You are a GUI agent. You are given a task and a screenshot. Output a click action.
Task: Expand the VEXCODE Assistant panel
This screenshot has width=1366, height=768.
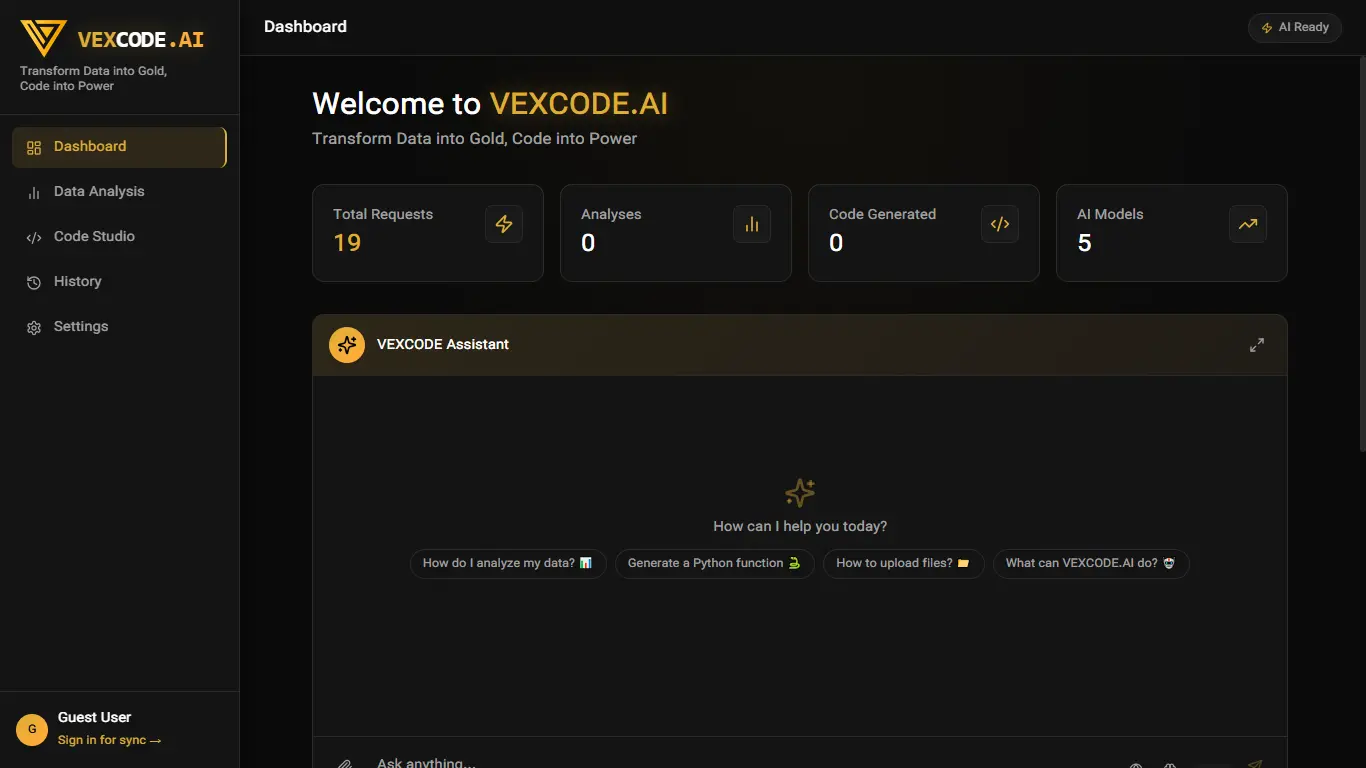(1257, 345)
